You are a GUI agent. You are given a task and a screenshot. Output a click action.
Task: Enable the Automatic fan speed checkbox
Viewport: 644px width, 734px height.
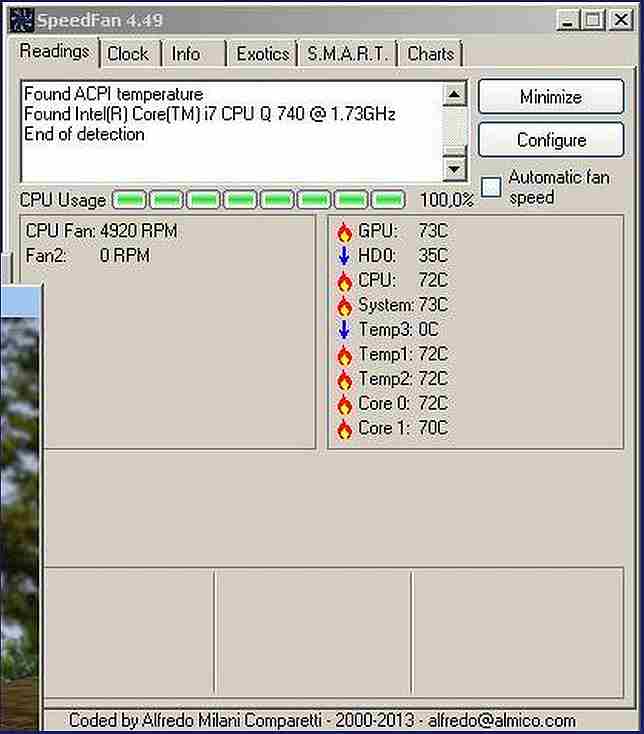491,187
